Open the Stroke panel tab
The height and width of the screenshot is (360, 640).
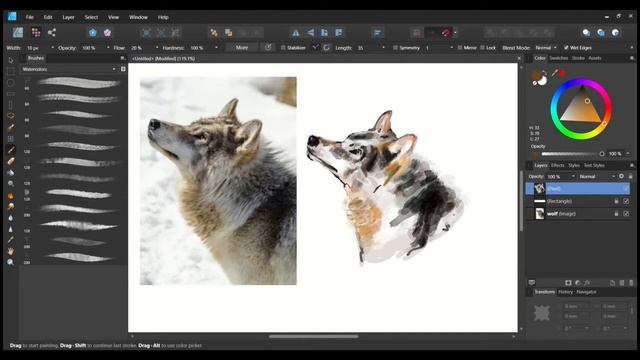pyautogui.click(x=578, y=58)
